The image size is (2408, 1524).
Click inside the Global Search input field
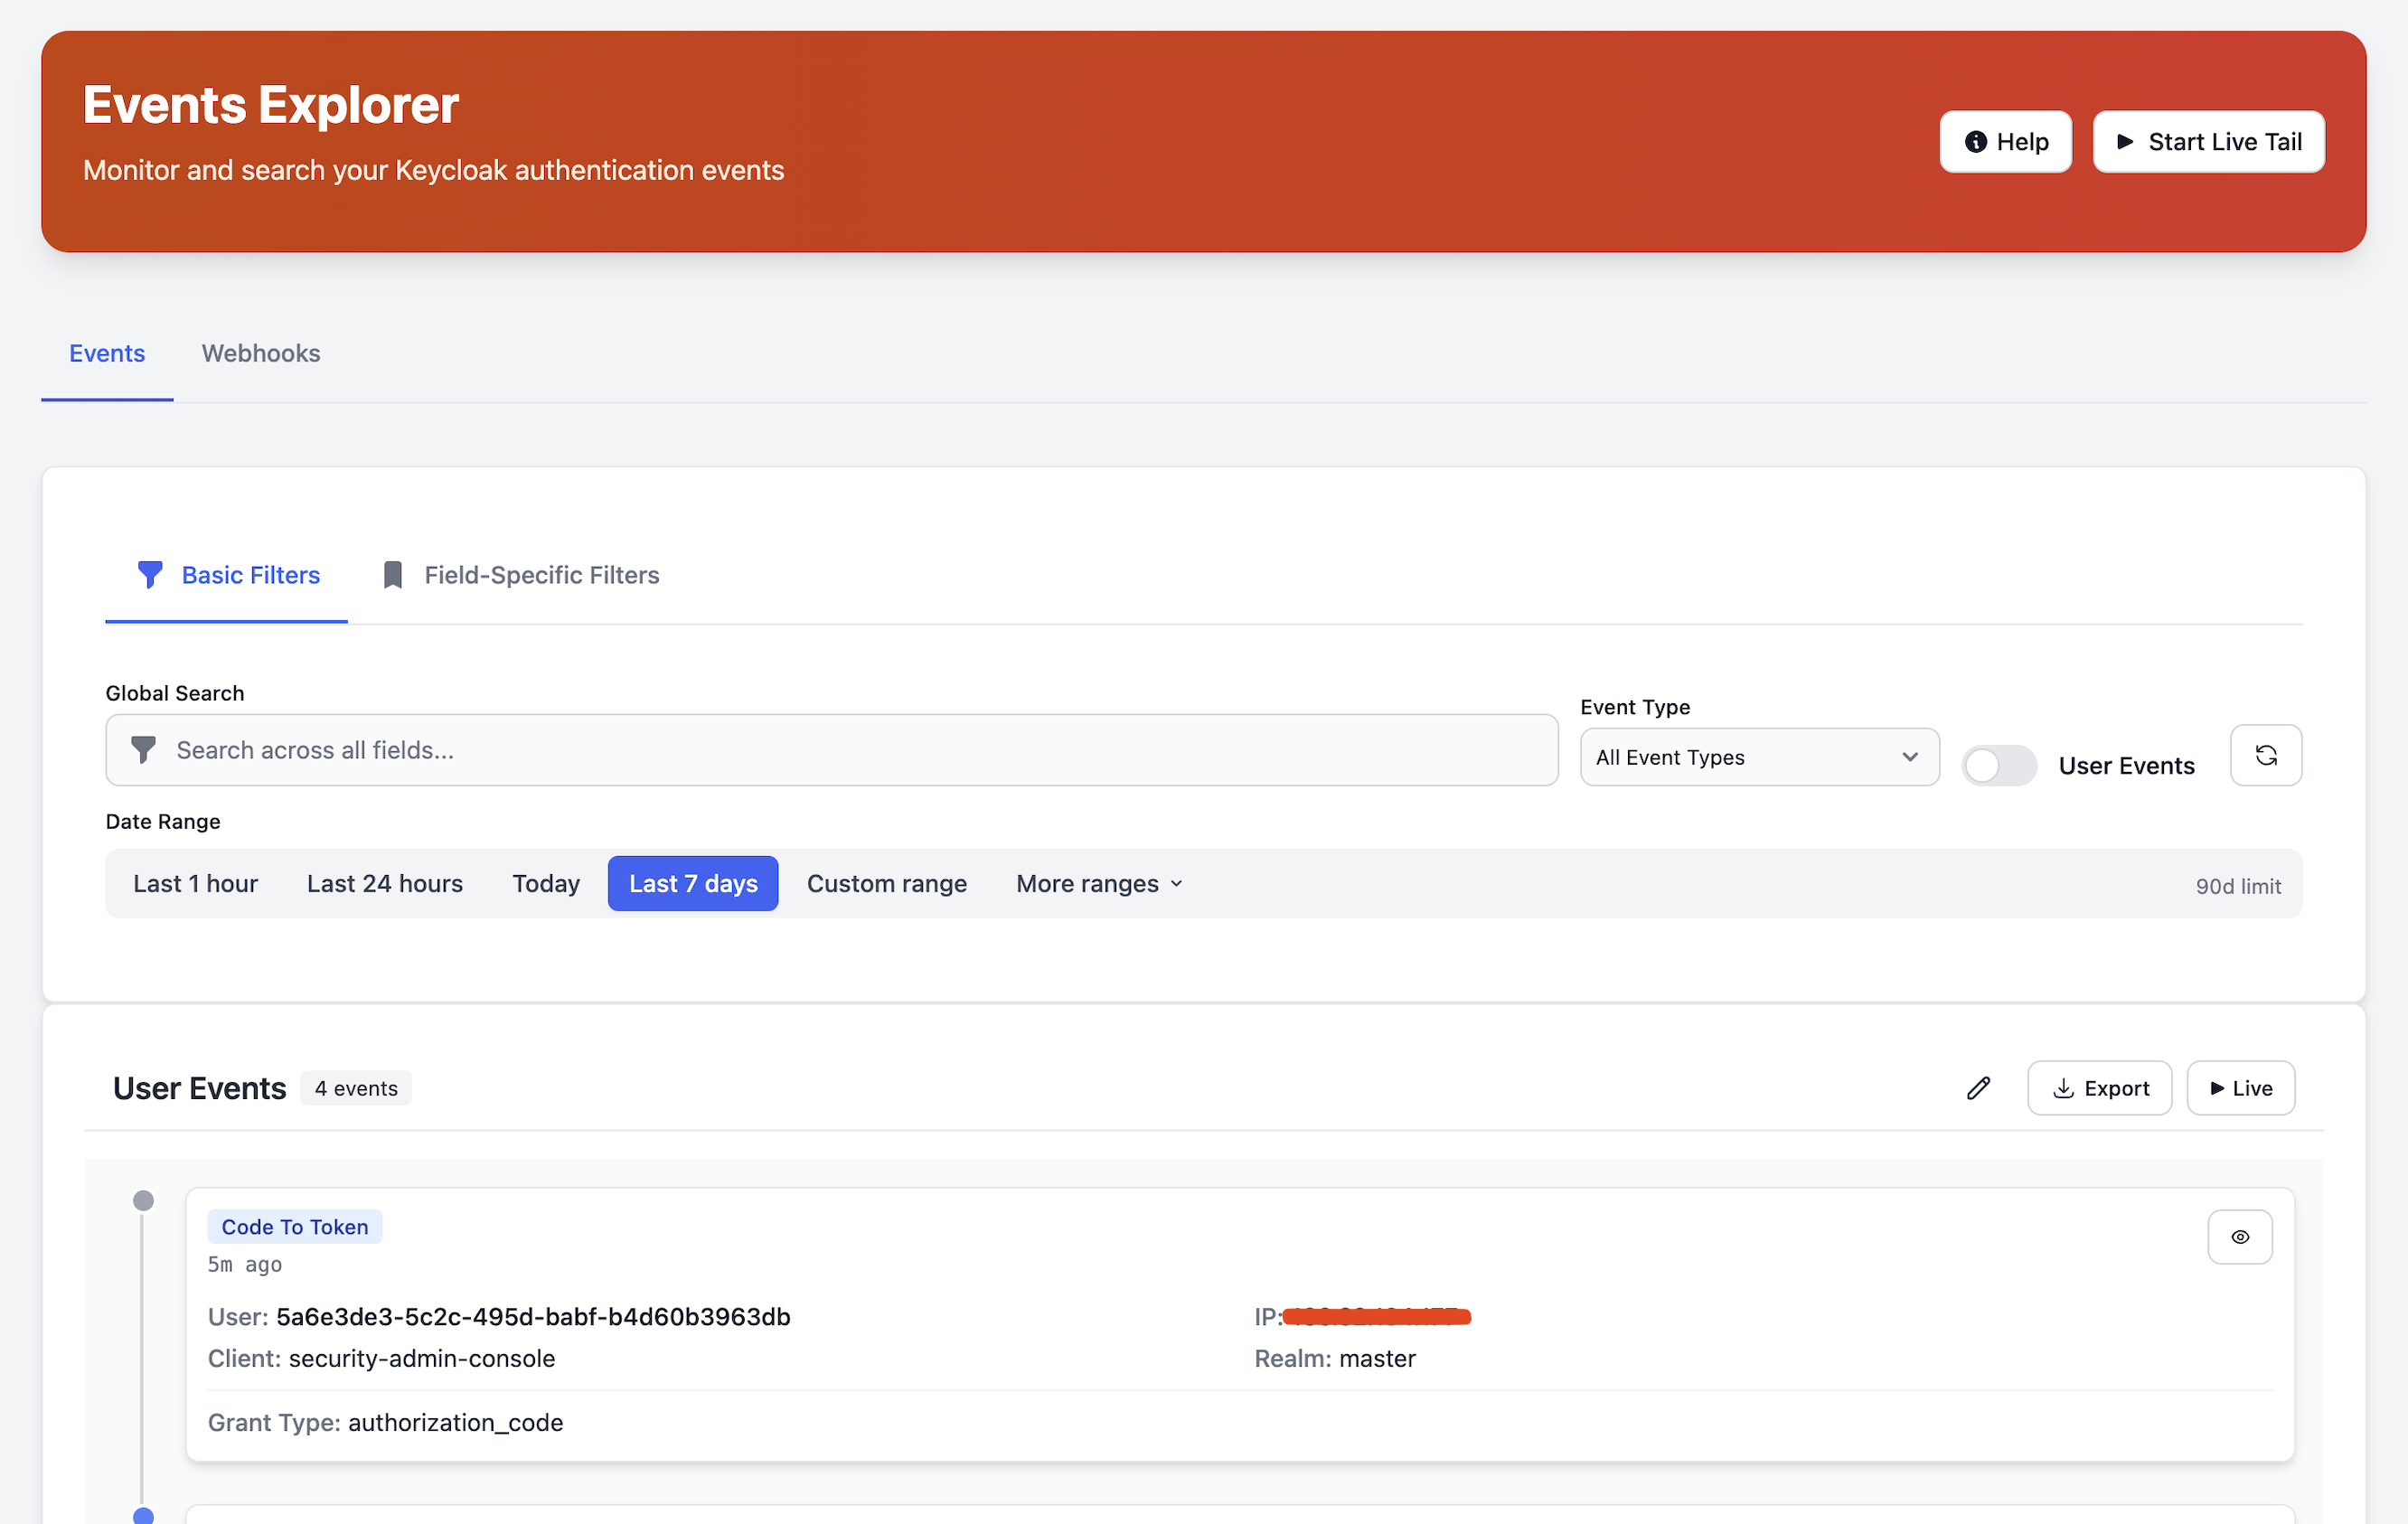800,749
